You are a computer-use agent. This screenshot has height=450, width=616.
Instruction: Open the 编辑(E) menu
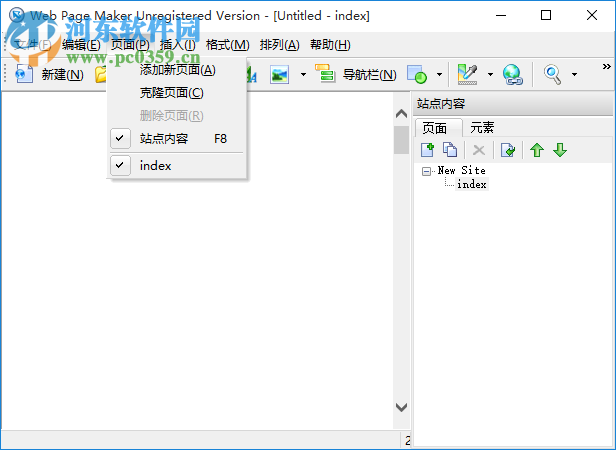pos(81,45)
